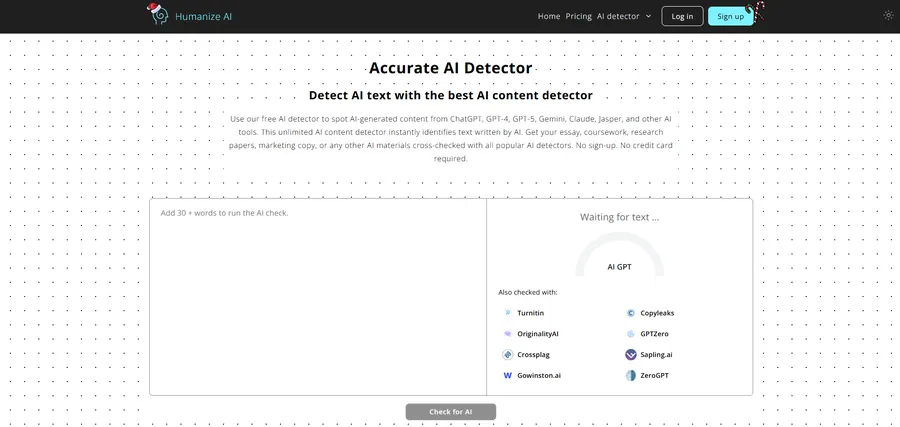900x427 pixels.
Task: Click the free AI detector description paragraph
Action: [x=451, y=139]
